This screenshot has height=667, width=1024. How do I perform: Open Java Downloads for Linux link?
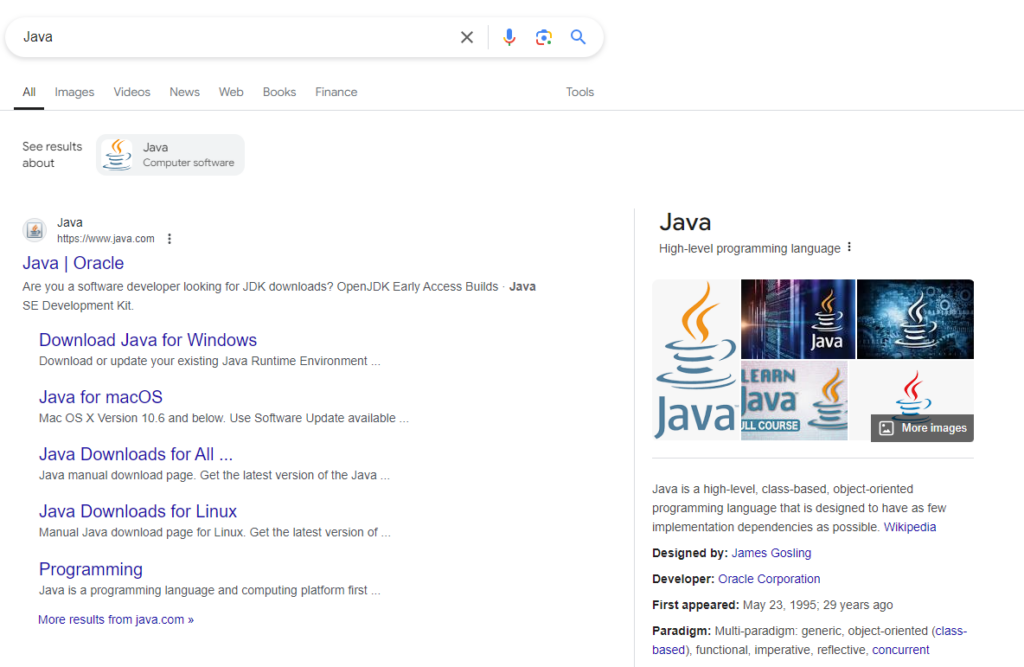[x=138, y=511]
